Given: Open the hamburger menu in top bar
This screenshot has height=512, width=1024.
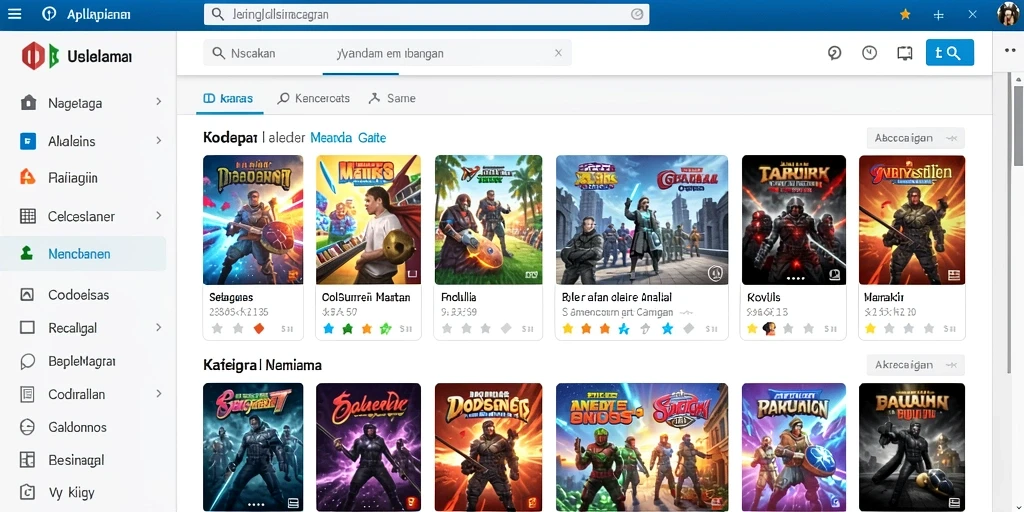Looking at the screenshot, I should pyautogui.click(x=14, y=14).
